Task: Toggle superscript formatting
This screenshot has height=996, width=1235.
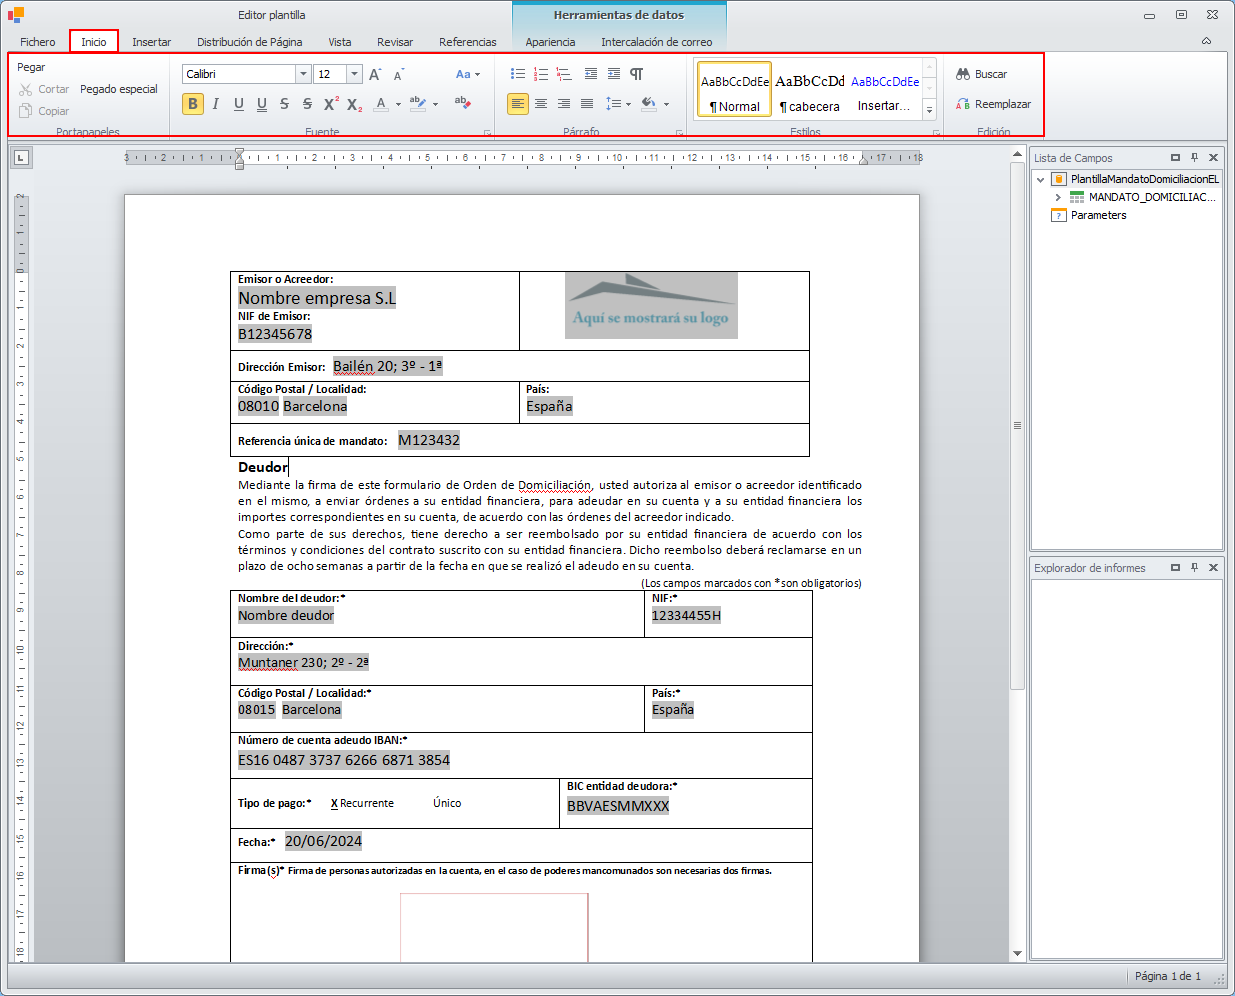Action: point(331,104)
